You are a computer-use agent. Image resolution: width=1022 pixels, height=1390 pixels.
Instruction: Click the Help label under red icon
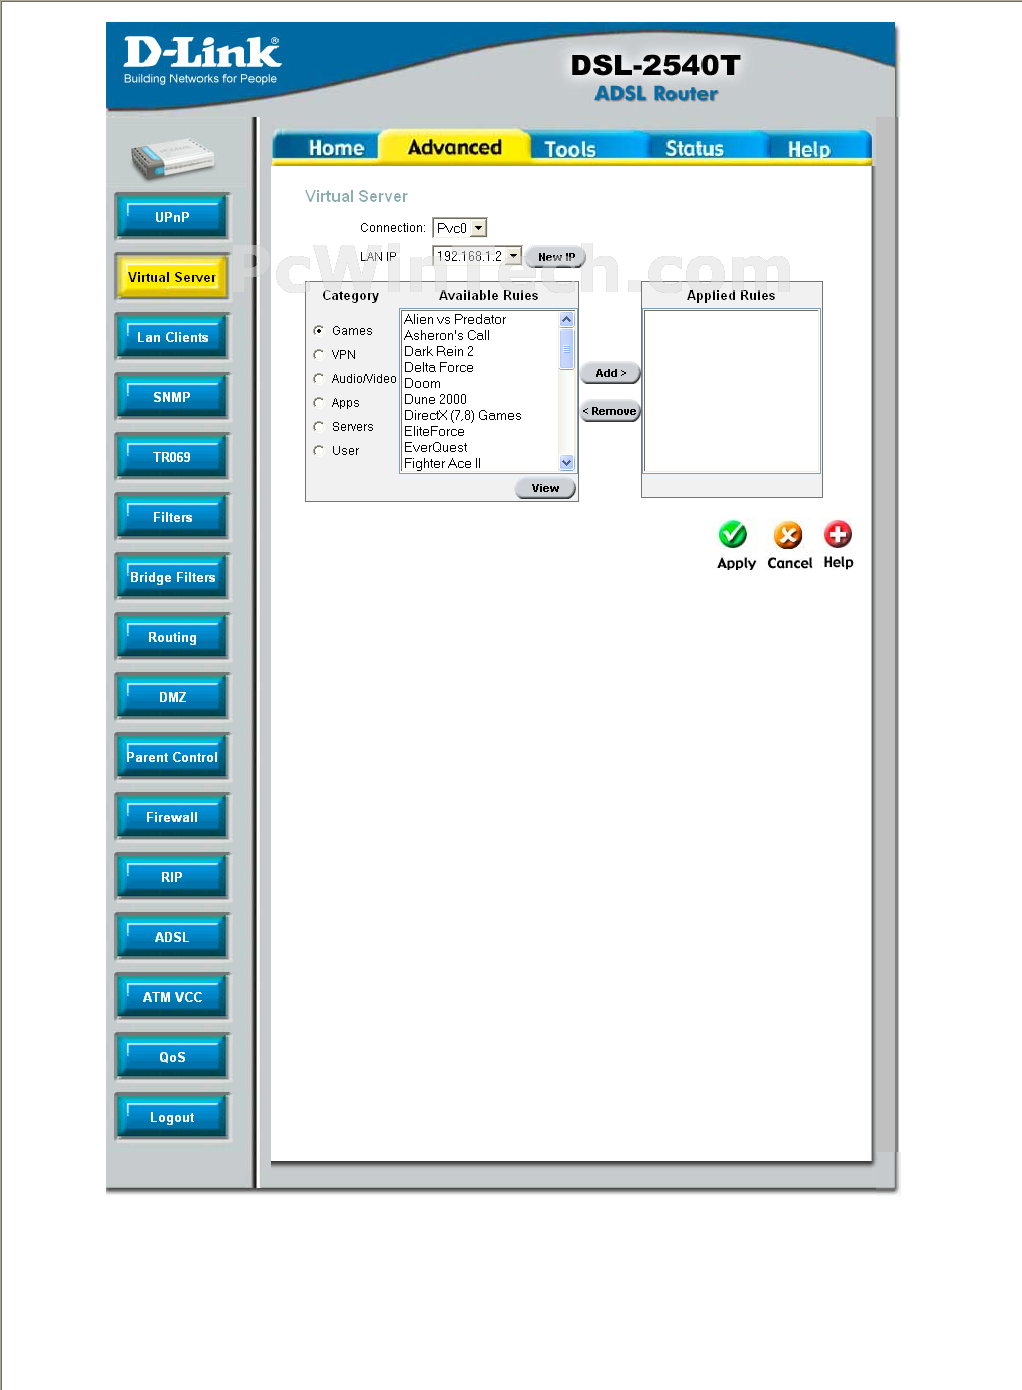(x=838, y=562)
